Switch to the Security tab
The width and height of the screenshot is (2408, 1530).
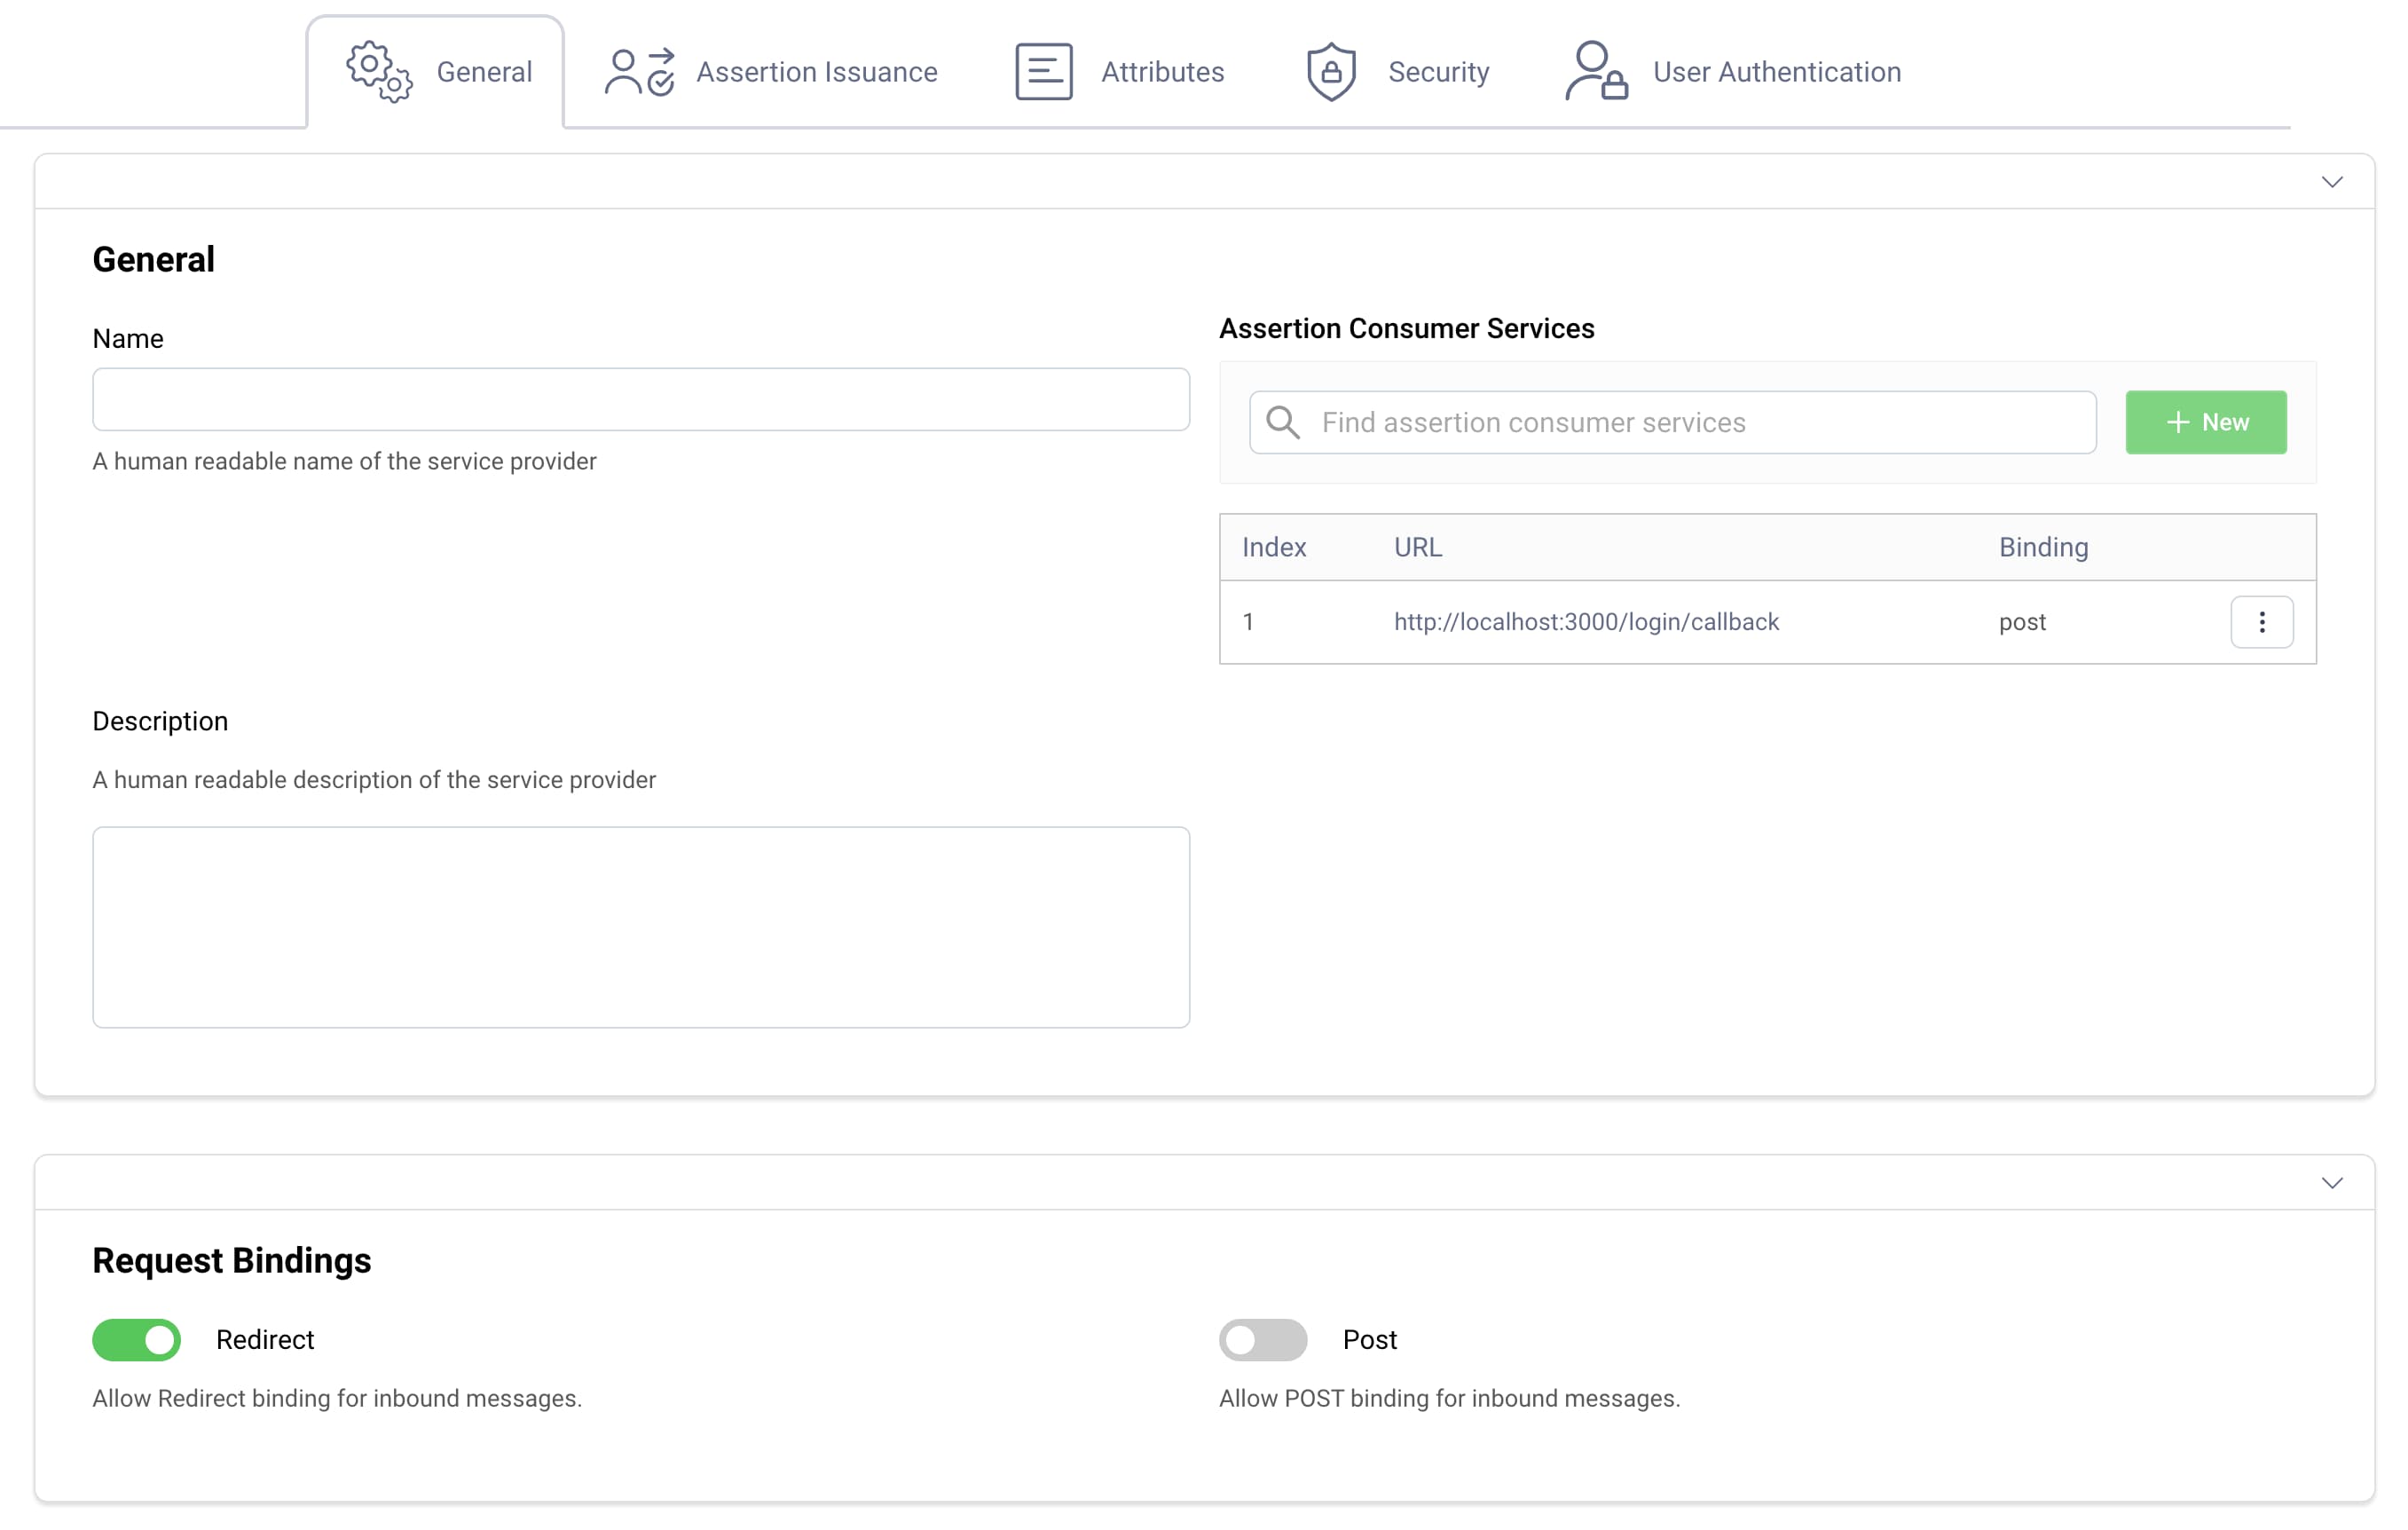(1438, 71)
